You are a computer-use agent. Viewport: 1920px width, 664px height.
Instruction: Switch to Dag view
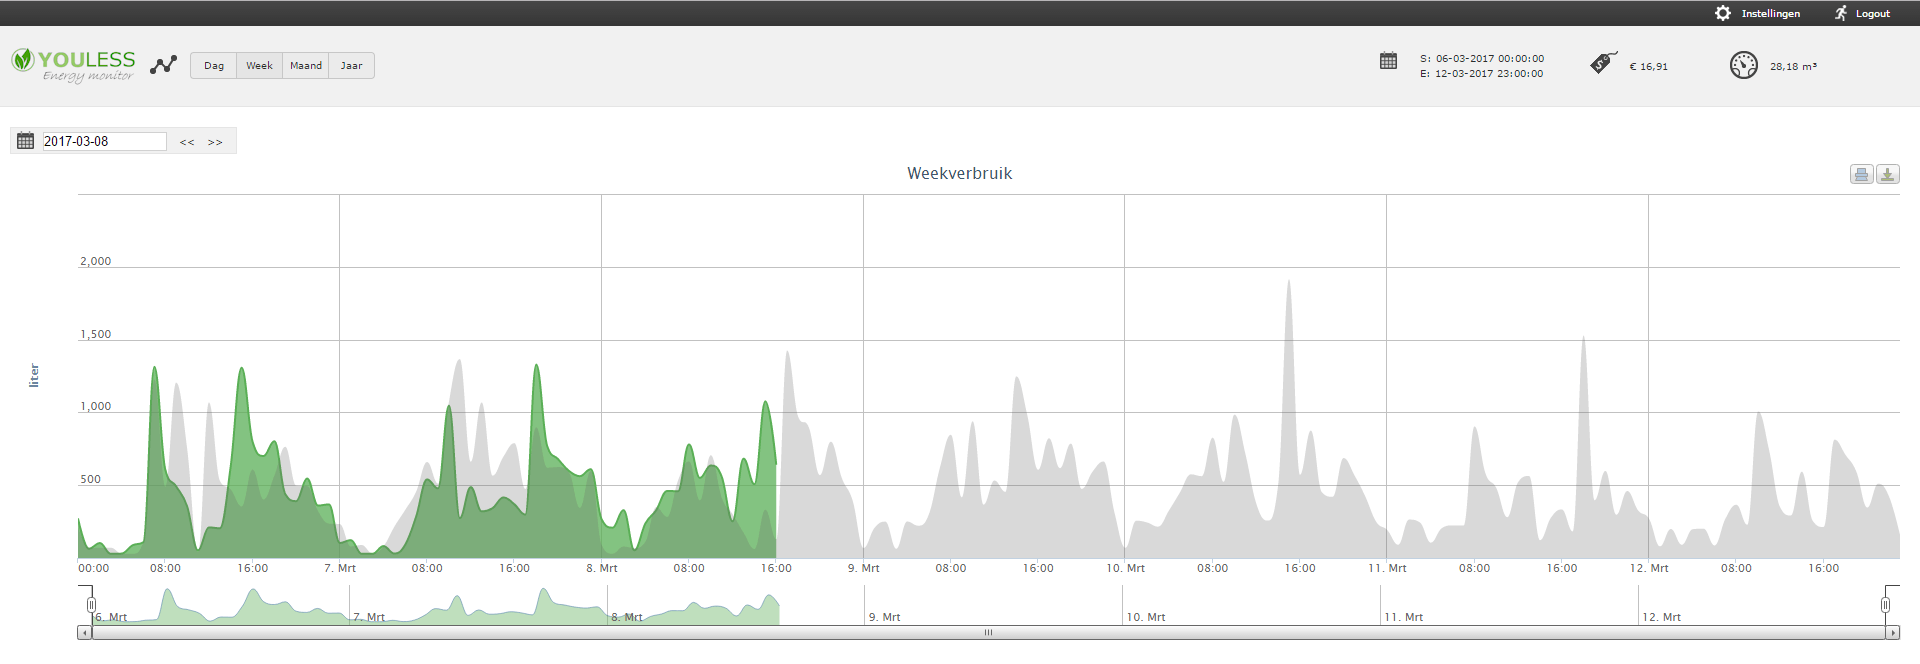click(214, 66)
